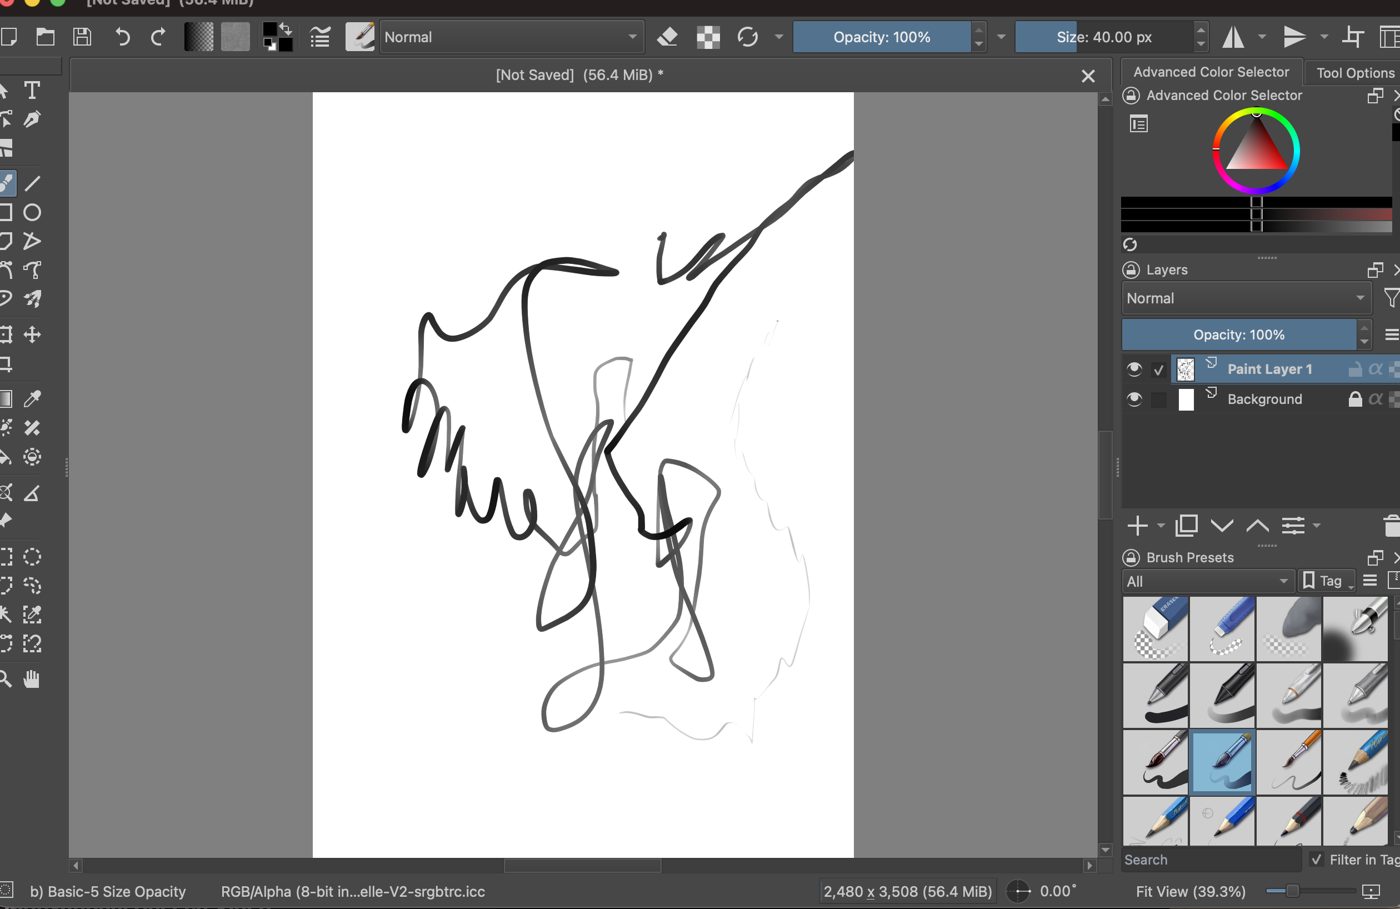Toggle vertical mirror tool
The width and height of the screenshot is (1400, 909).
[x=1295, y=37]
